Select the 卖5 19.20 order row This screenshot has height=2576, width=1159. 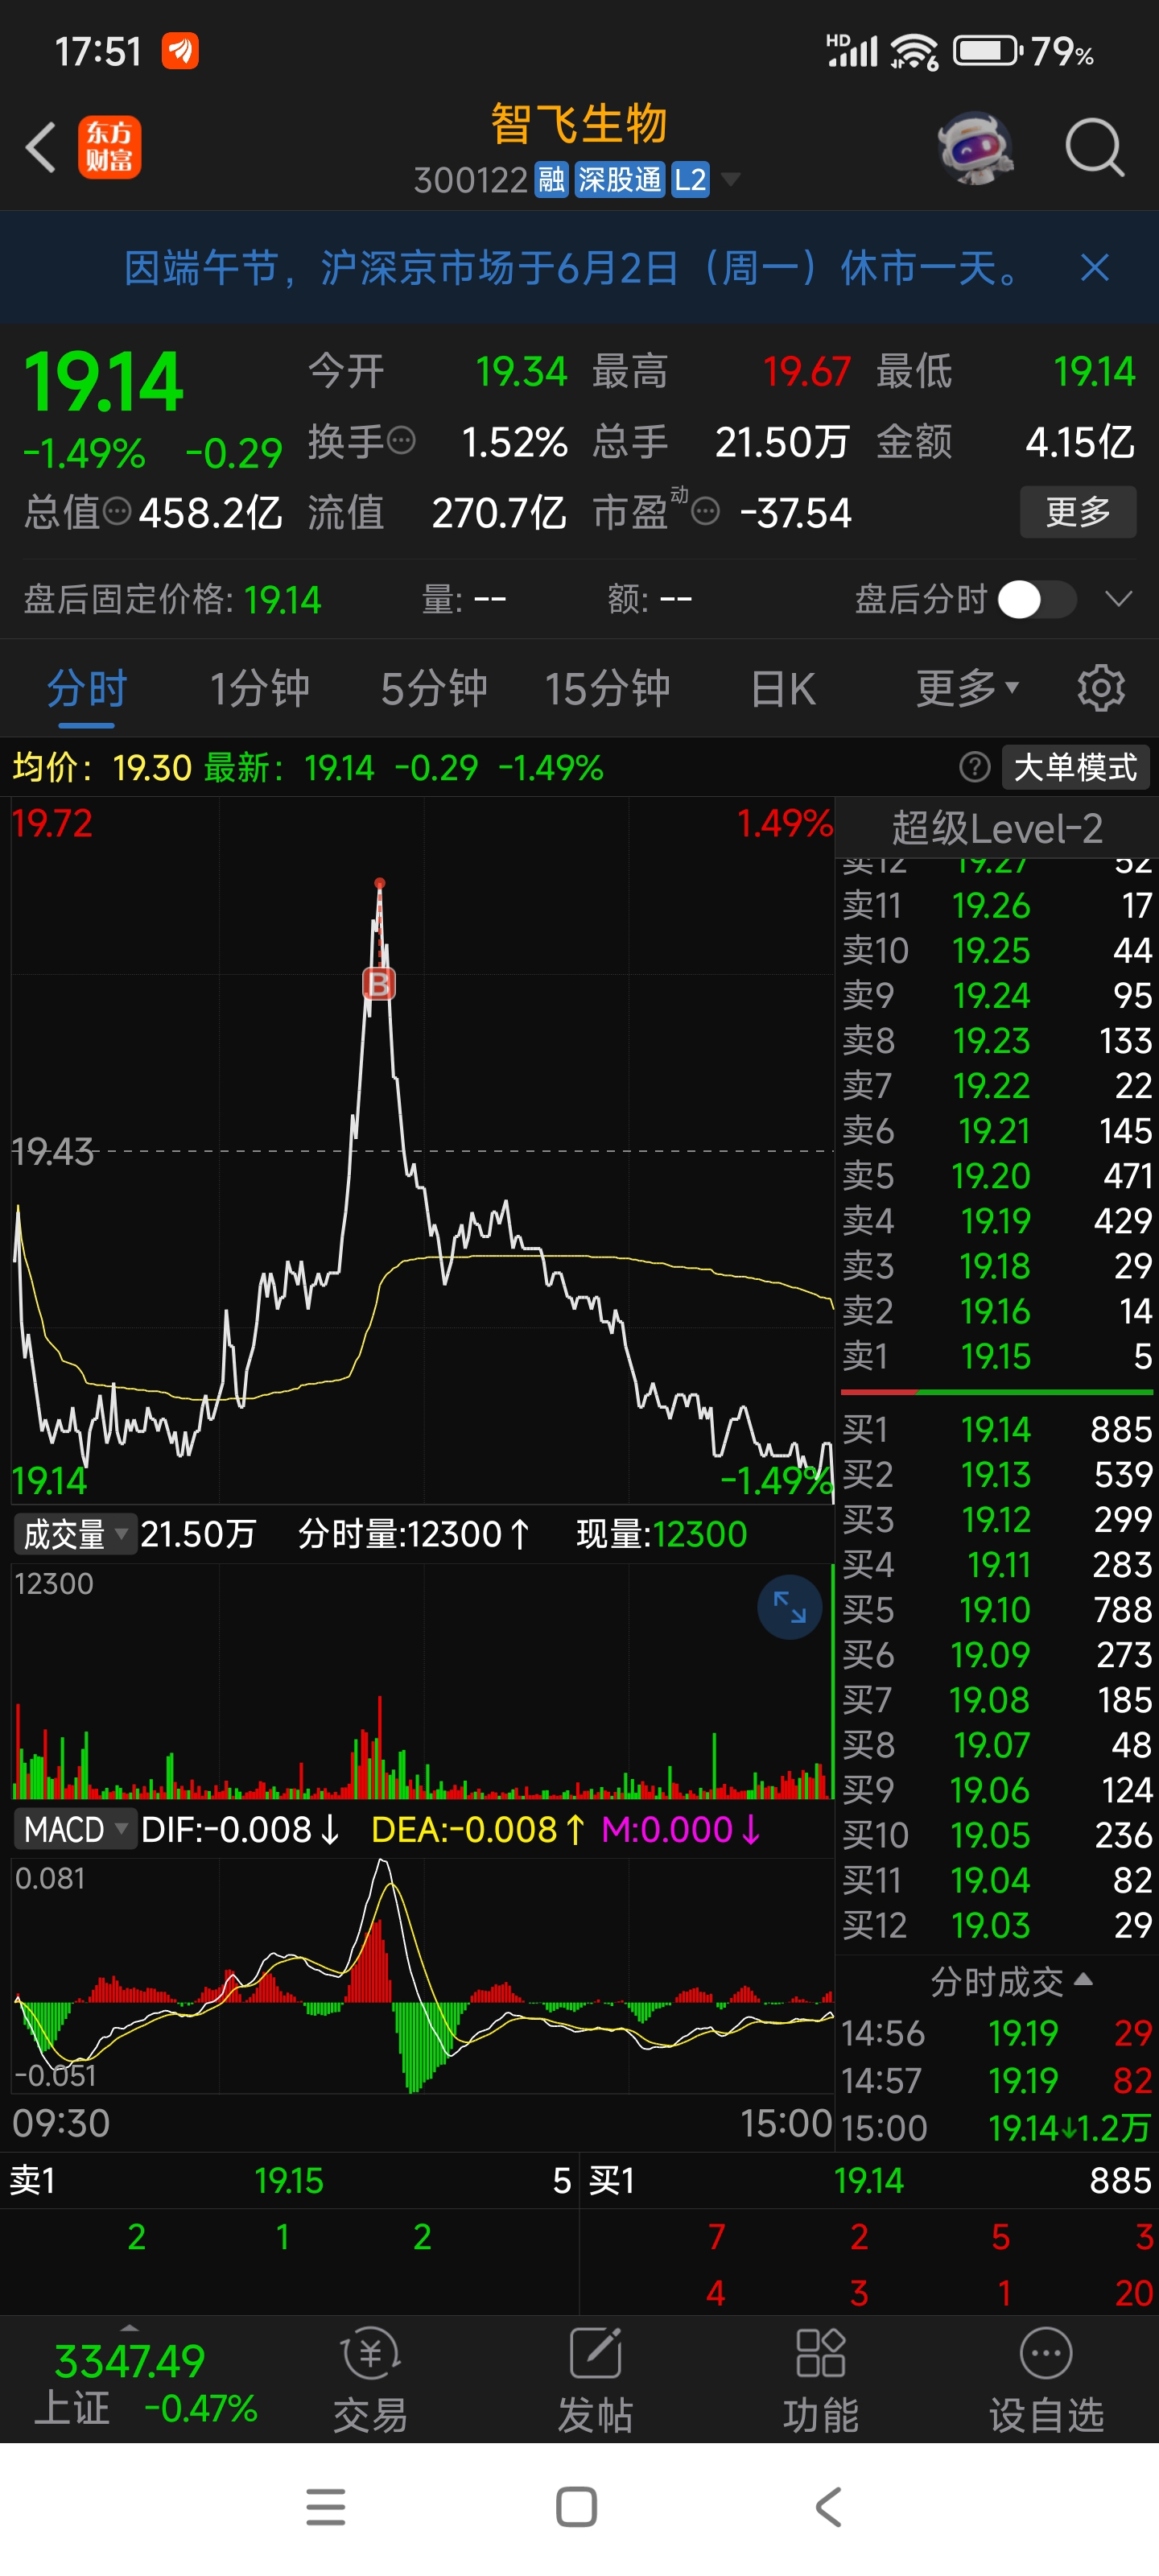pos(997,1176)
